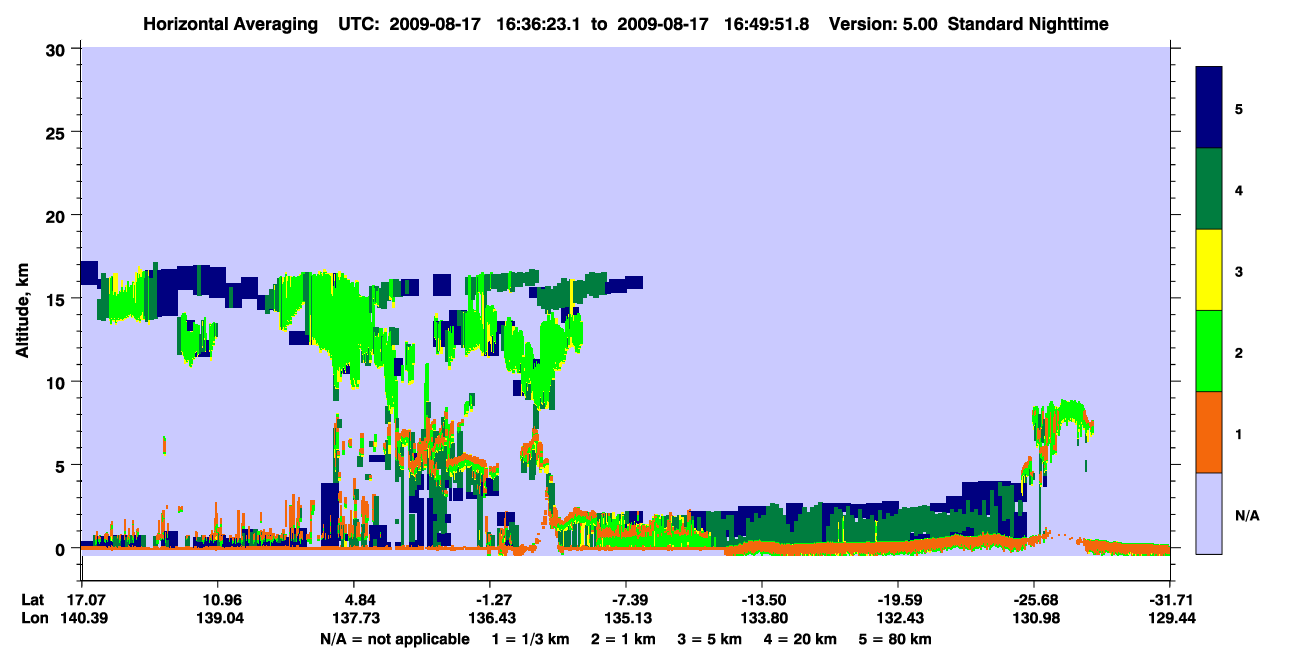
Task: Click the 10 tick label on altitude axis
Action: (58, 382)
